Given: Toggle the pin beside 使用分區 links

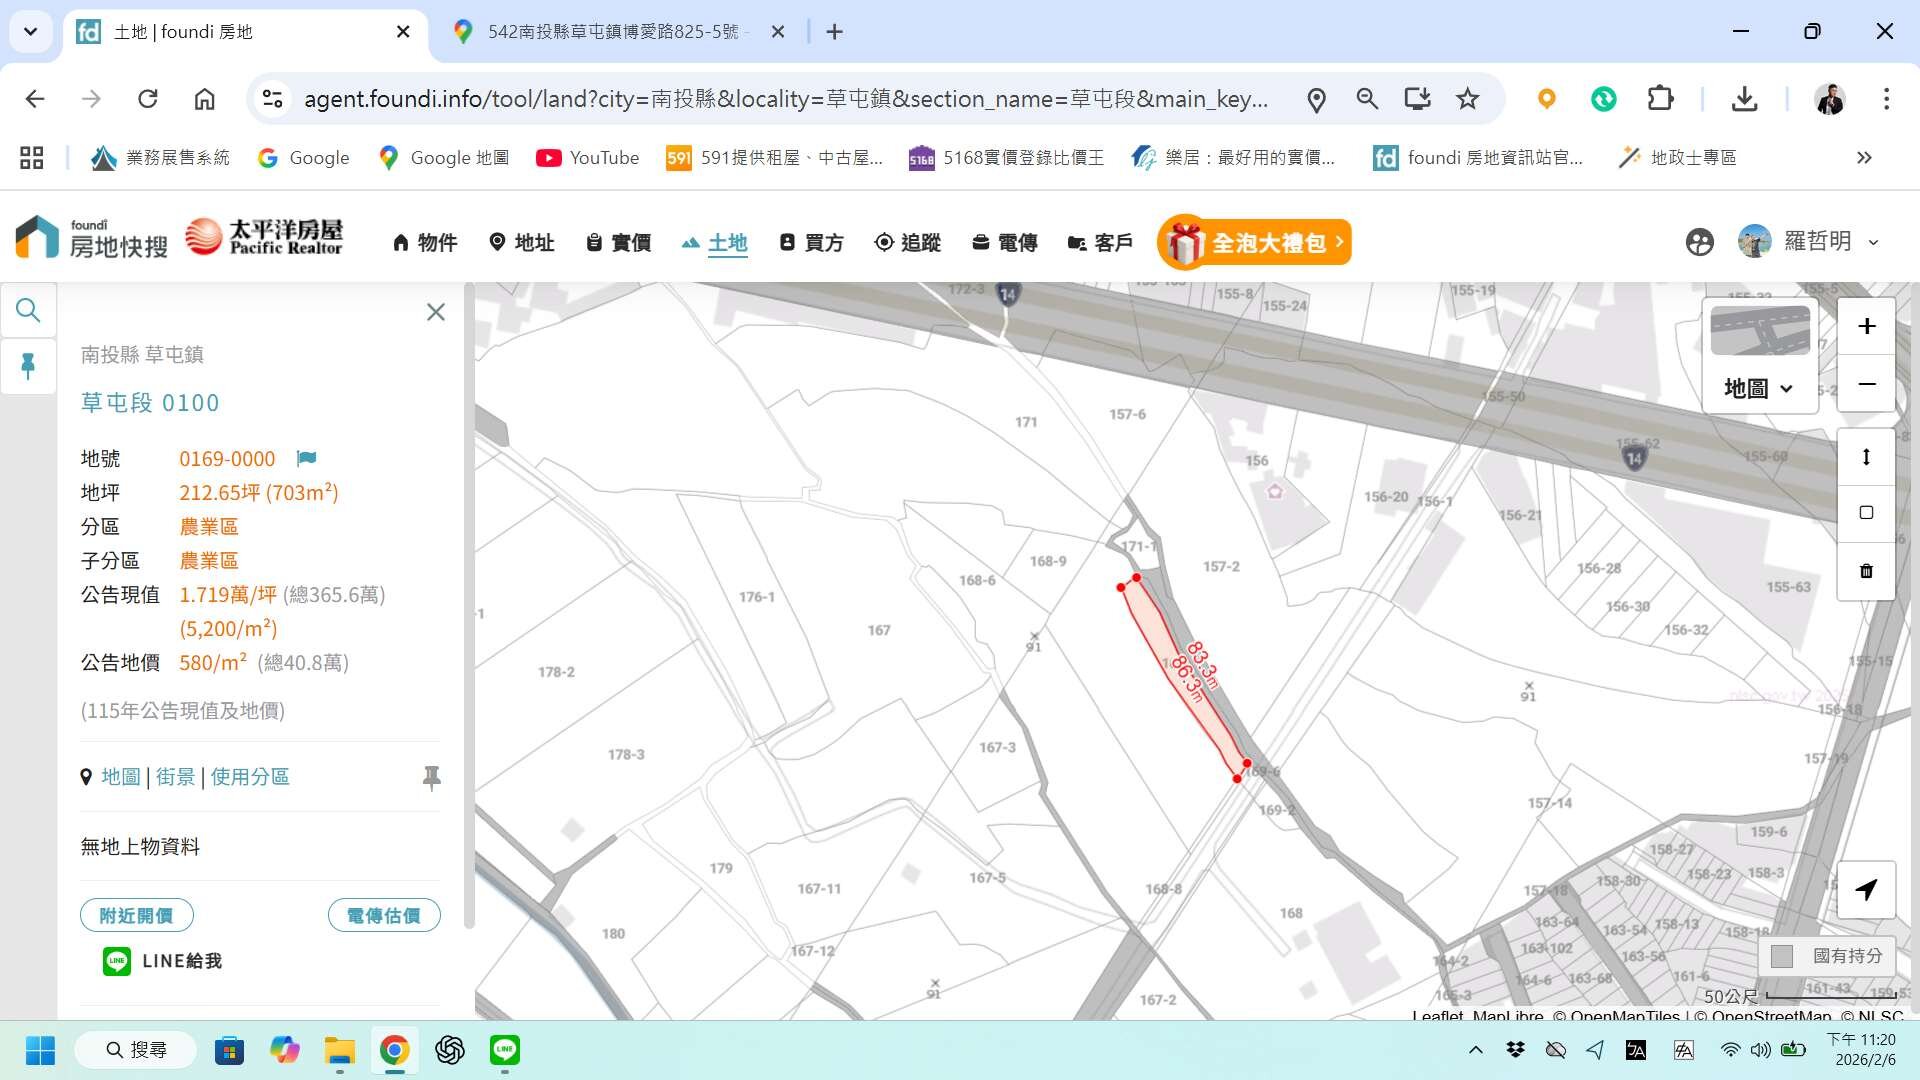Looking at the screenshot, I should (x=431, y=777).
